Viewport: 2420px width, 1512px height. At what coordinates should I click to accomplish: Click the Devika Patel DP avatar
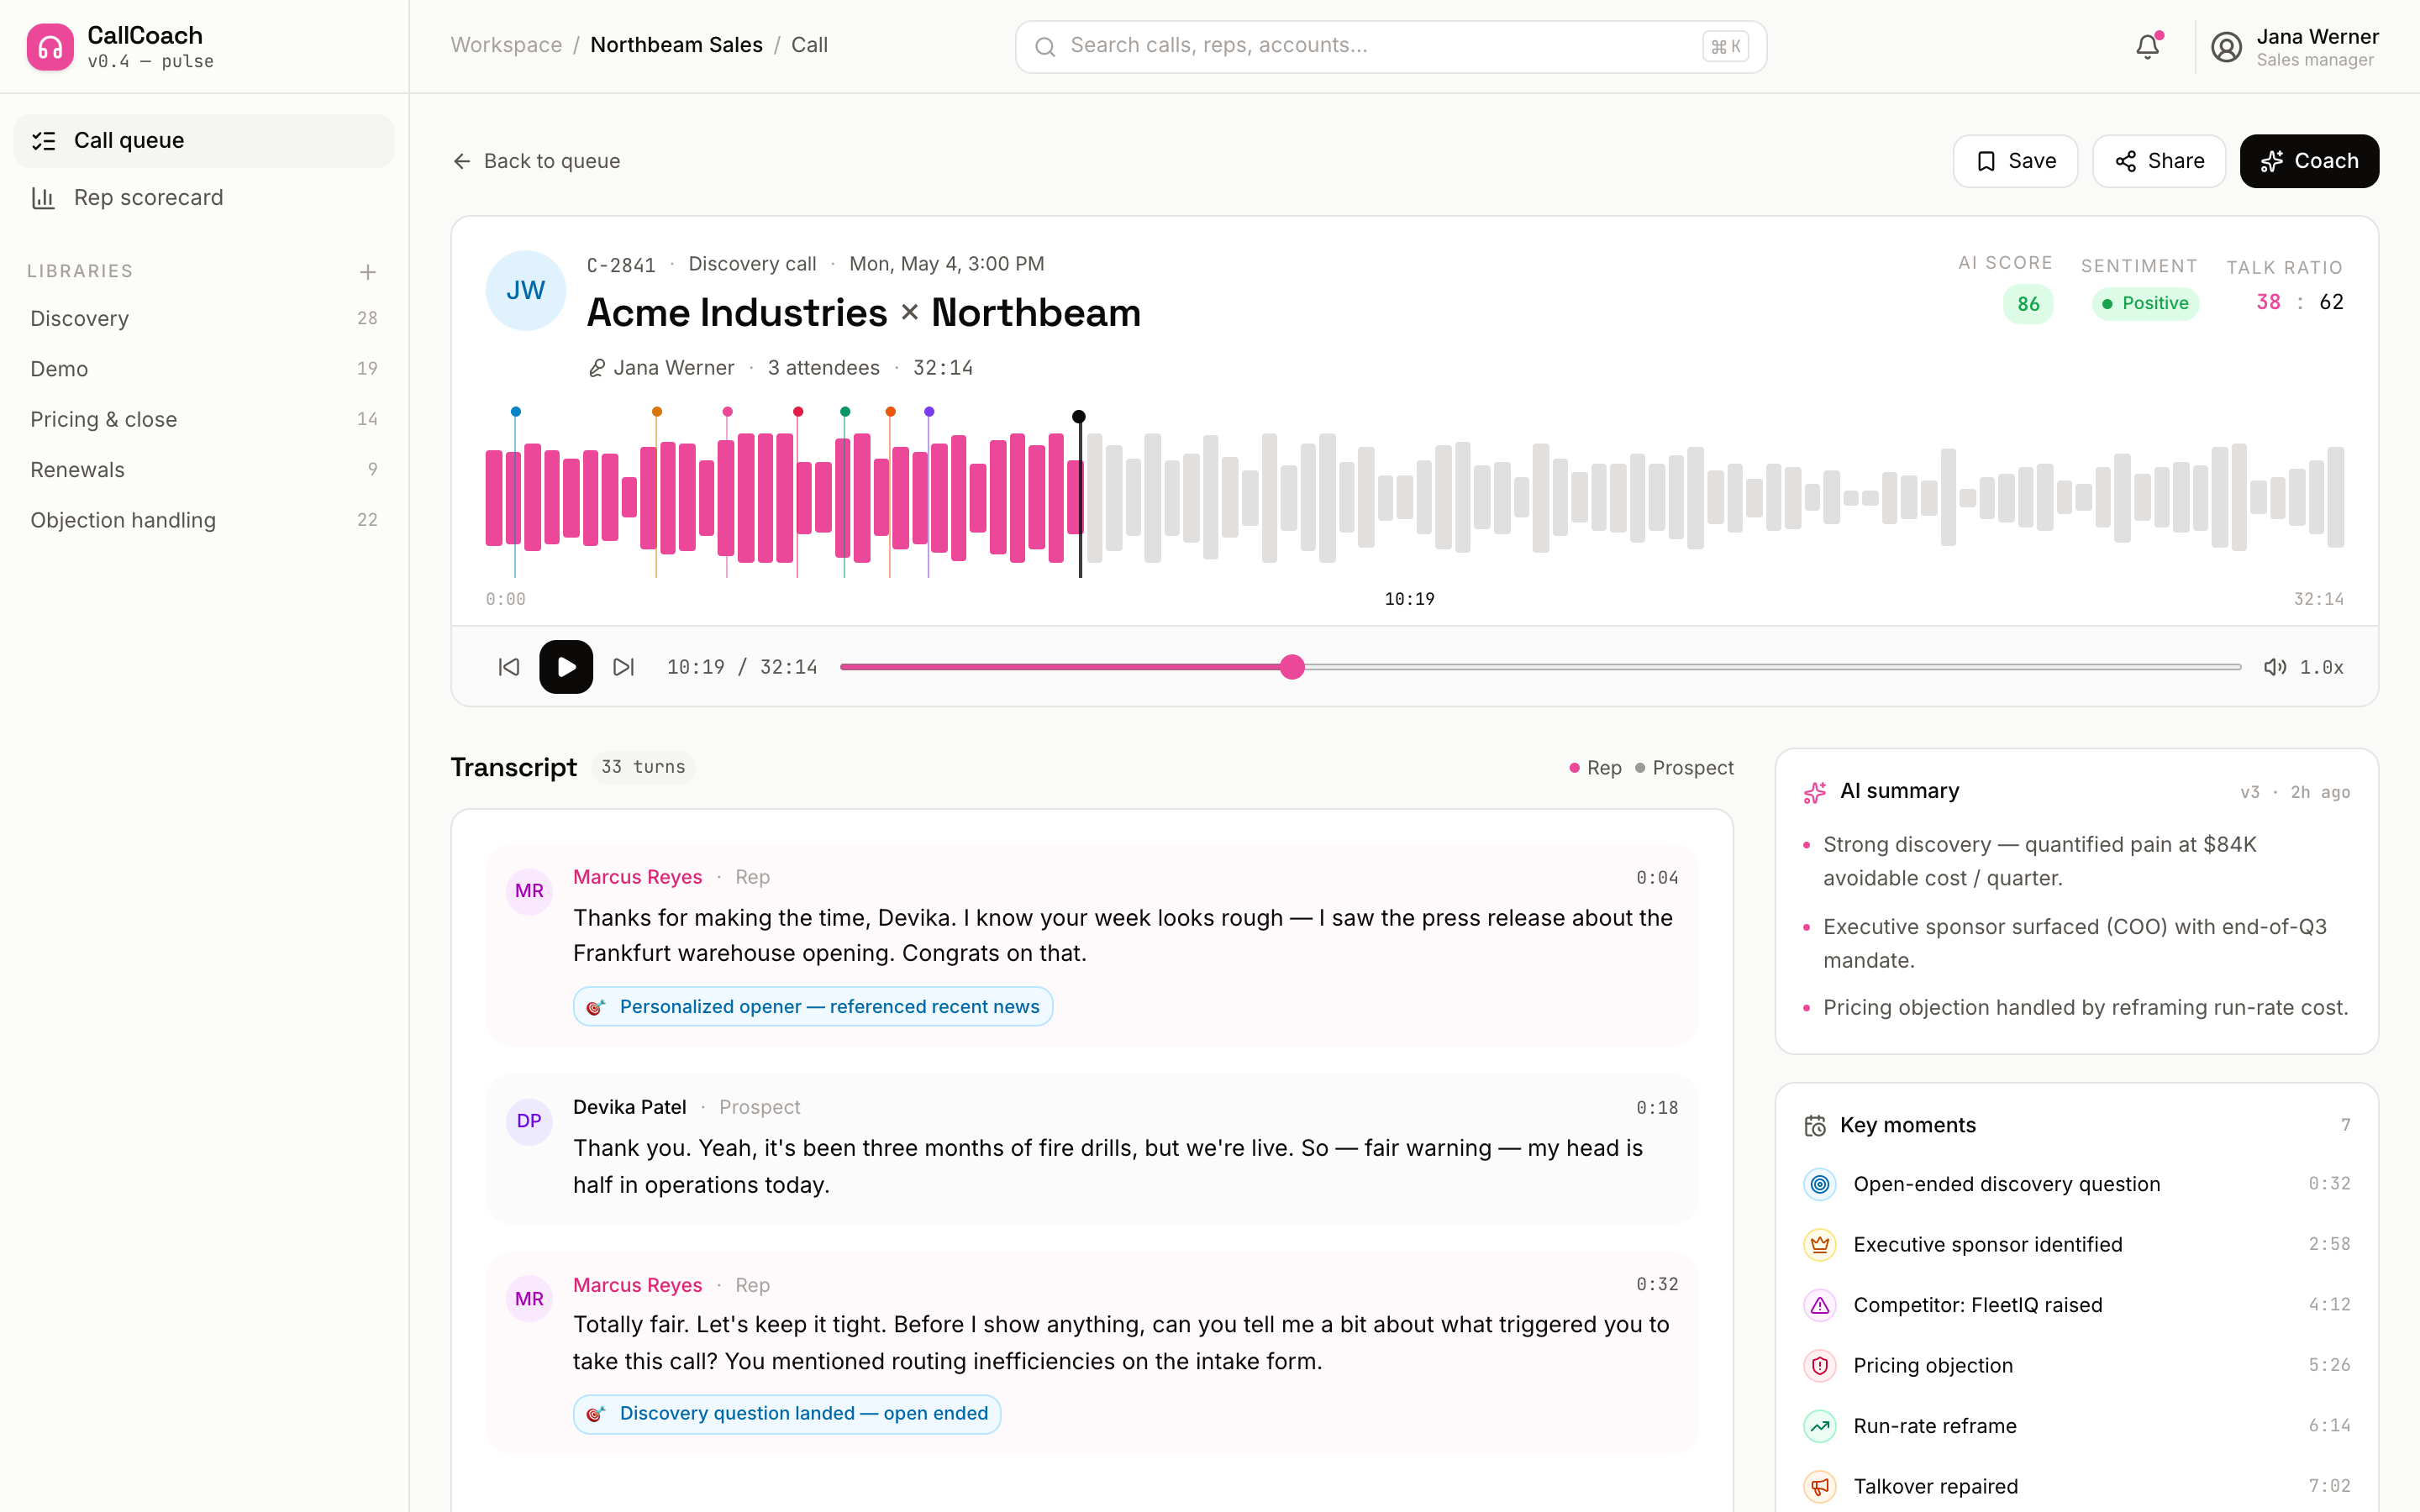[x=529, y=1121]
